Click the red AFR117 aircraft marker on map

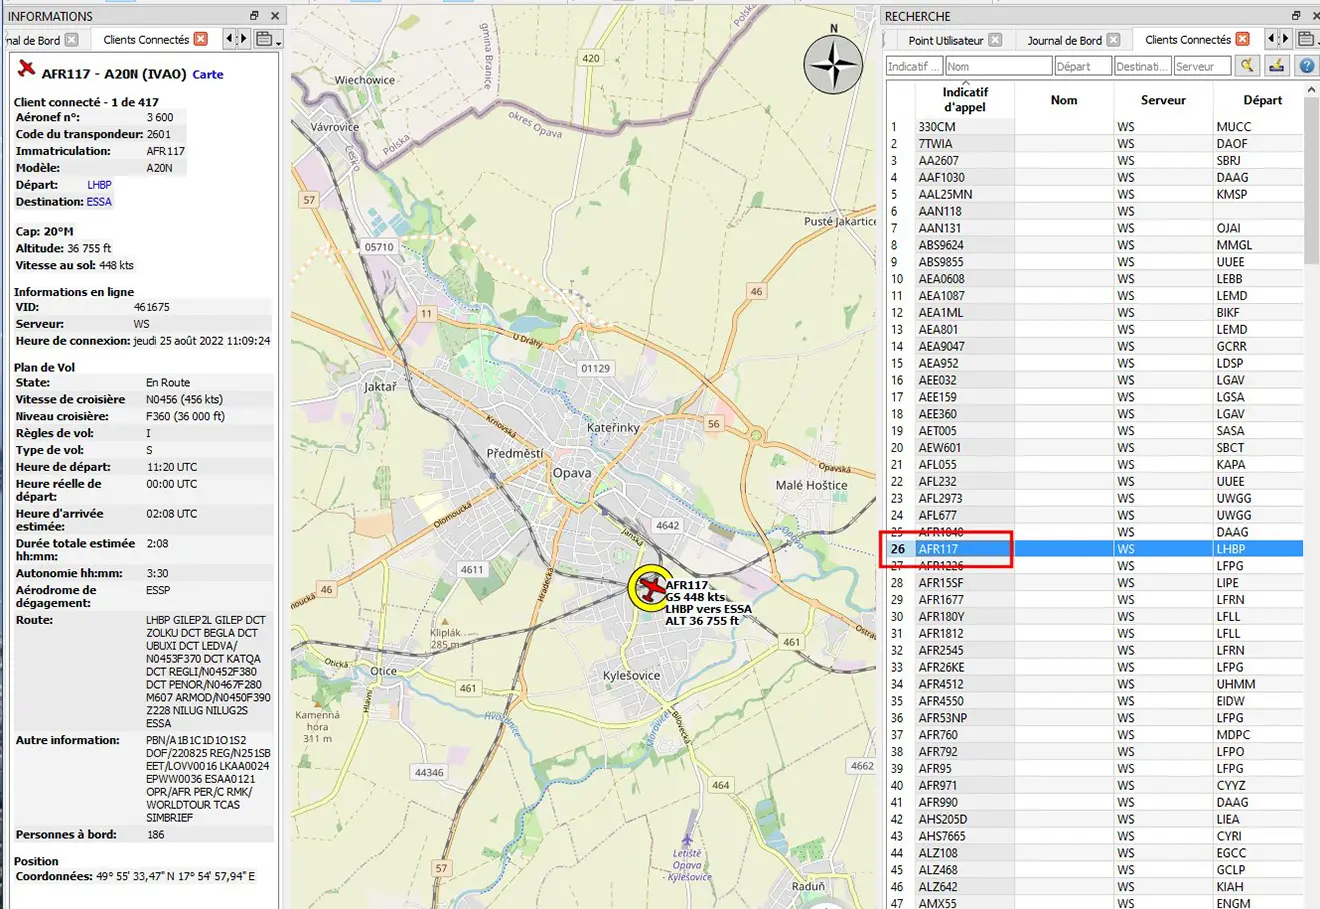tap(651, 588)
